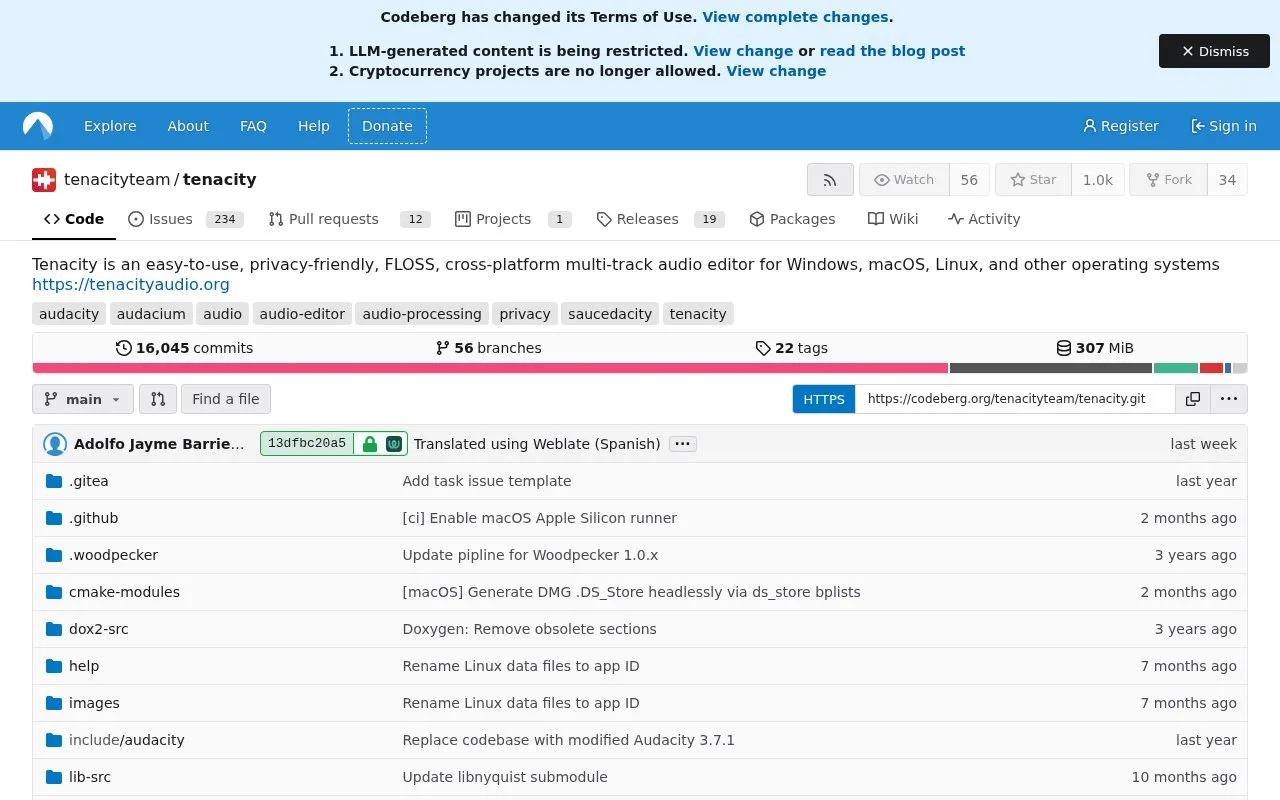
Task: Open the Wiki tab
Action: pos(893,219)
